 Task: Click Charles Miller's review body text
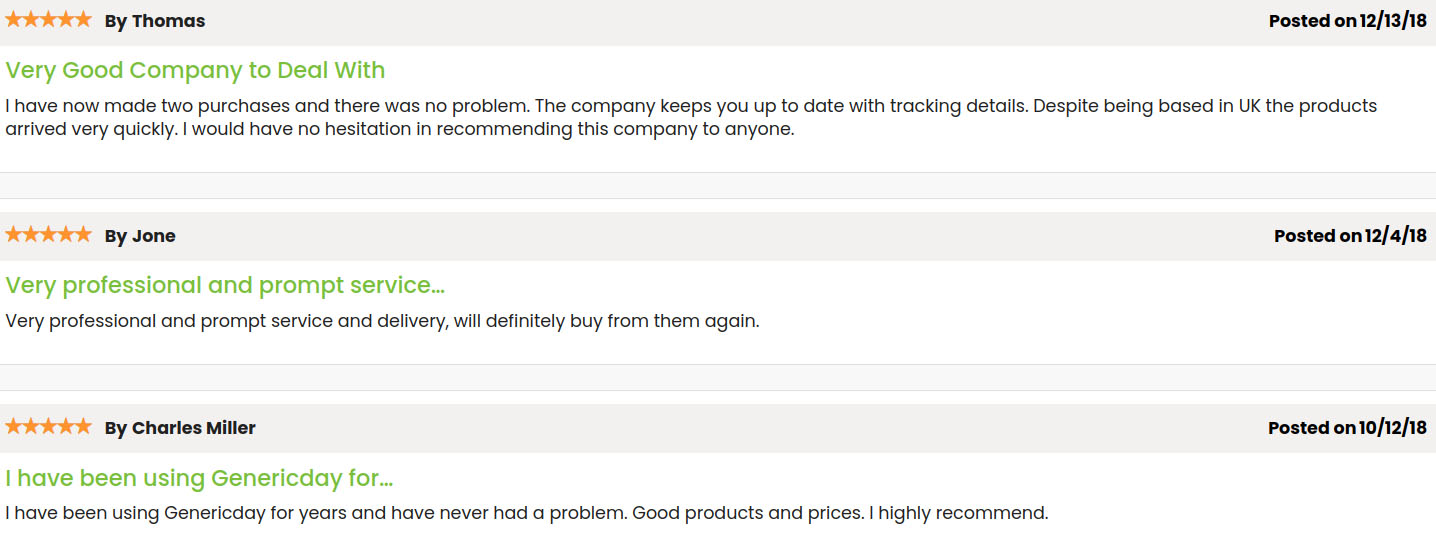(526, 514)
